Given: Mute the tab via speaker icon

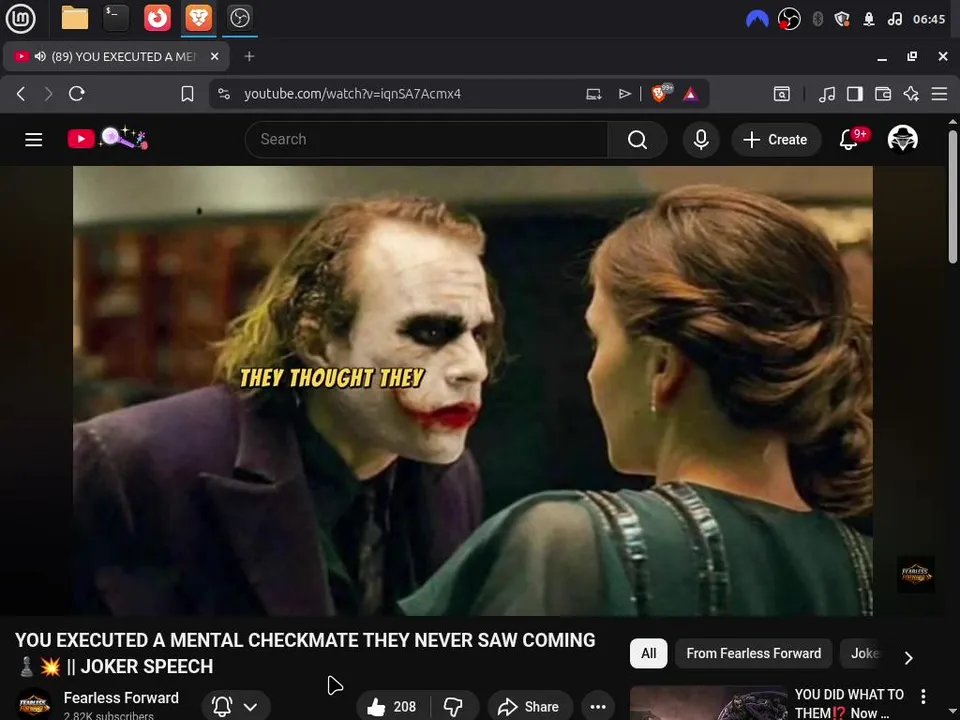Looking at the screenshot, I should (x=40, y=56).
